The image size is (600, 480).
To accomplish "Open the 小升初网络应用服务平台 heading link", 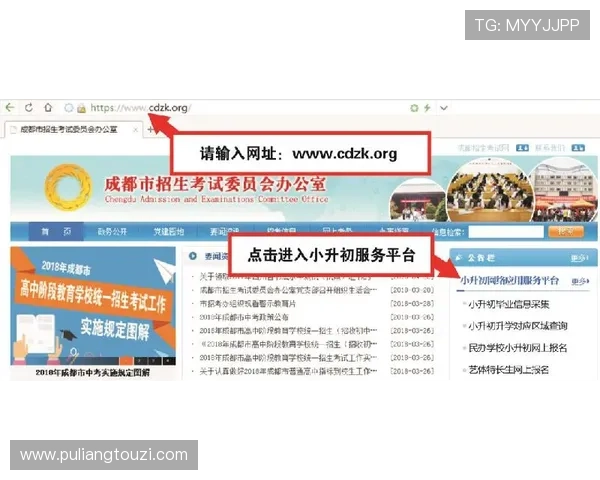I will point(509,281).
